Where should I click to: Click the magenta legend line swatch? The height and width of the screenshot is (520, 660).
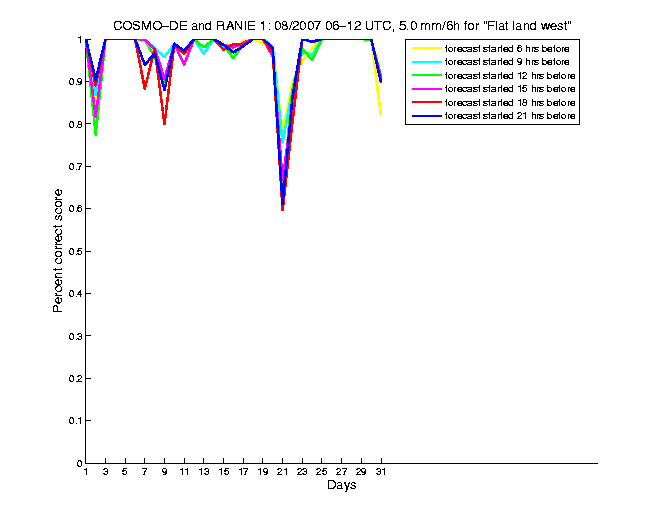(426, 89)
